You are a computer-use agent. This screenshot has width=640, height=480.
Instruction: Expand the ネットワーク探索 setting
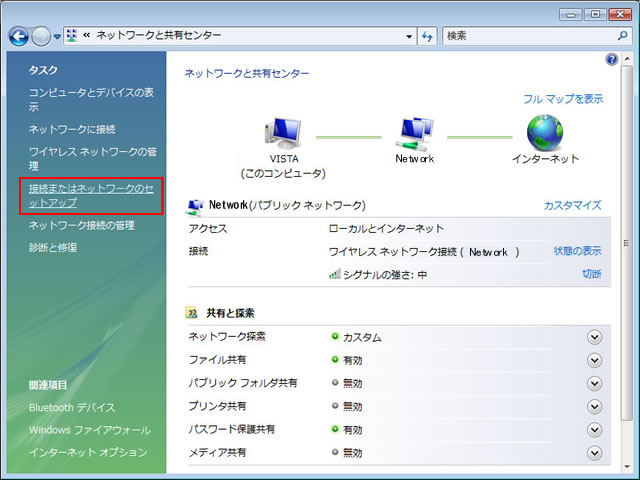595,337
